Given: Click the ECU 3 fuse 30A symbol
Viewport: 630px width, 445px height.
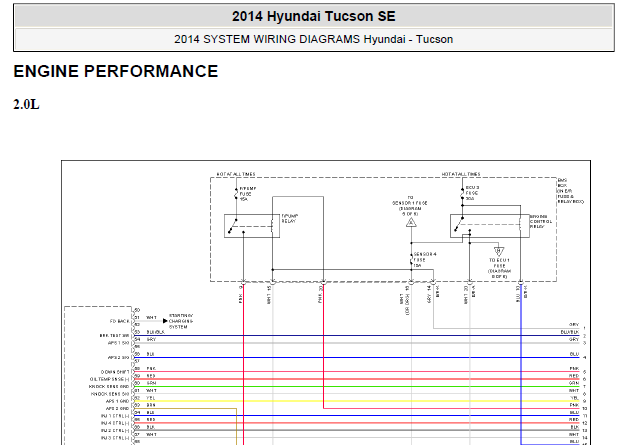Looking at the screenshot, I should pyautogui.click(x=462, y=194).
